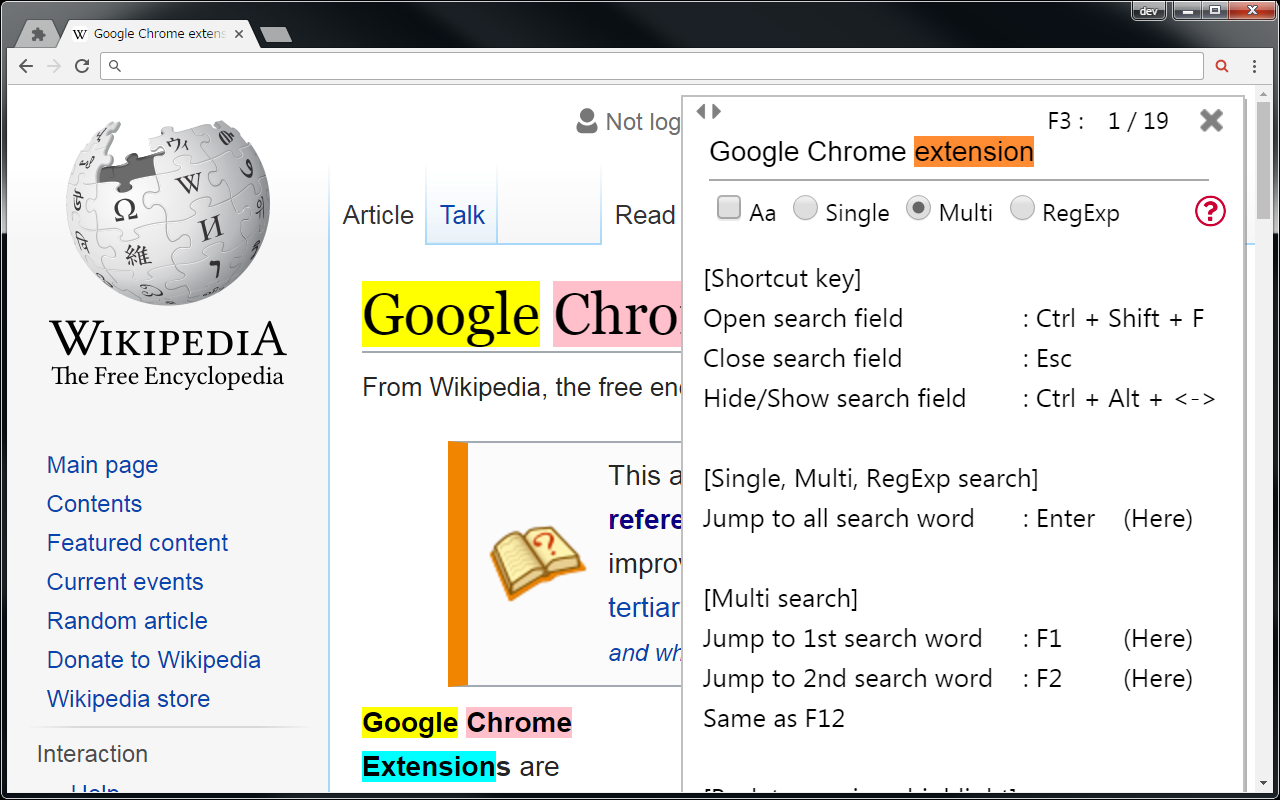Go back to the previous page
Screen dimensions: 1280x800
point(26,66)
